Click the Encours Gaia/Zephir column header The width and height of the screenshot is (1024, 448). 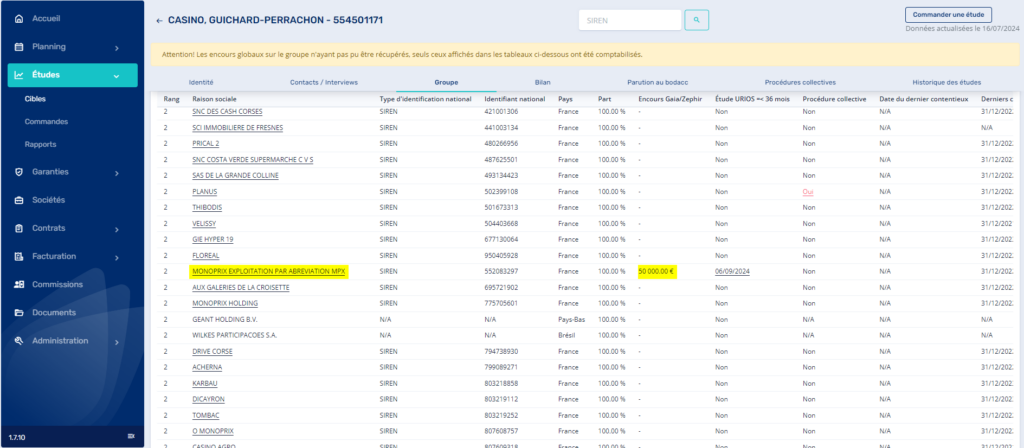[670, 99]
